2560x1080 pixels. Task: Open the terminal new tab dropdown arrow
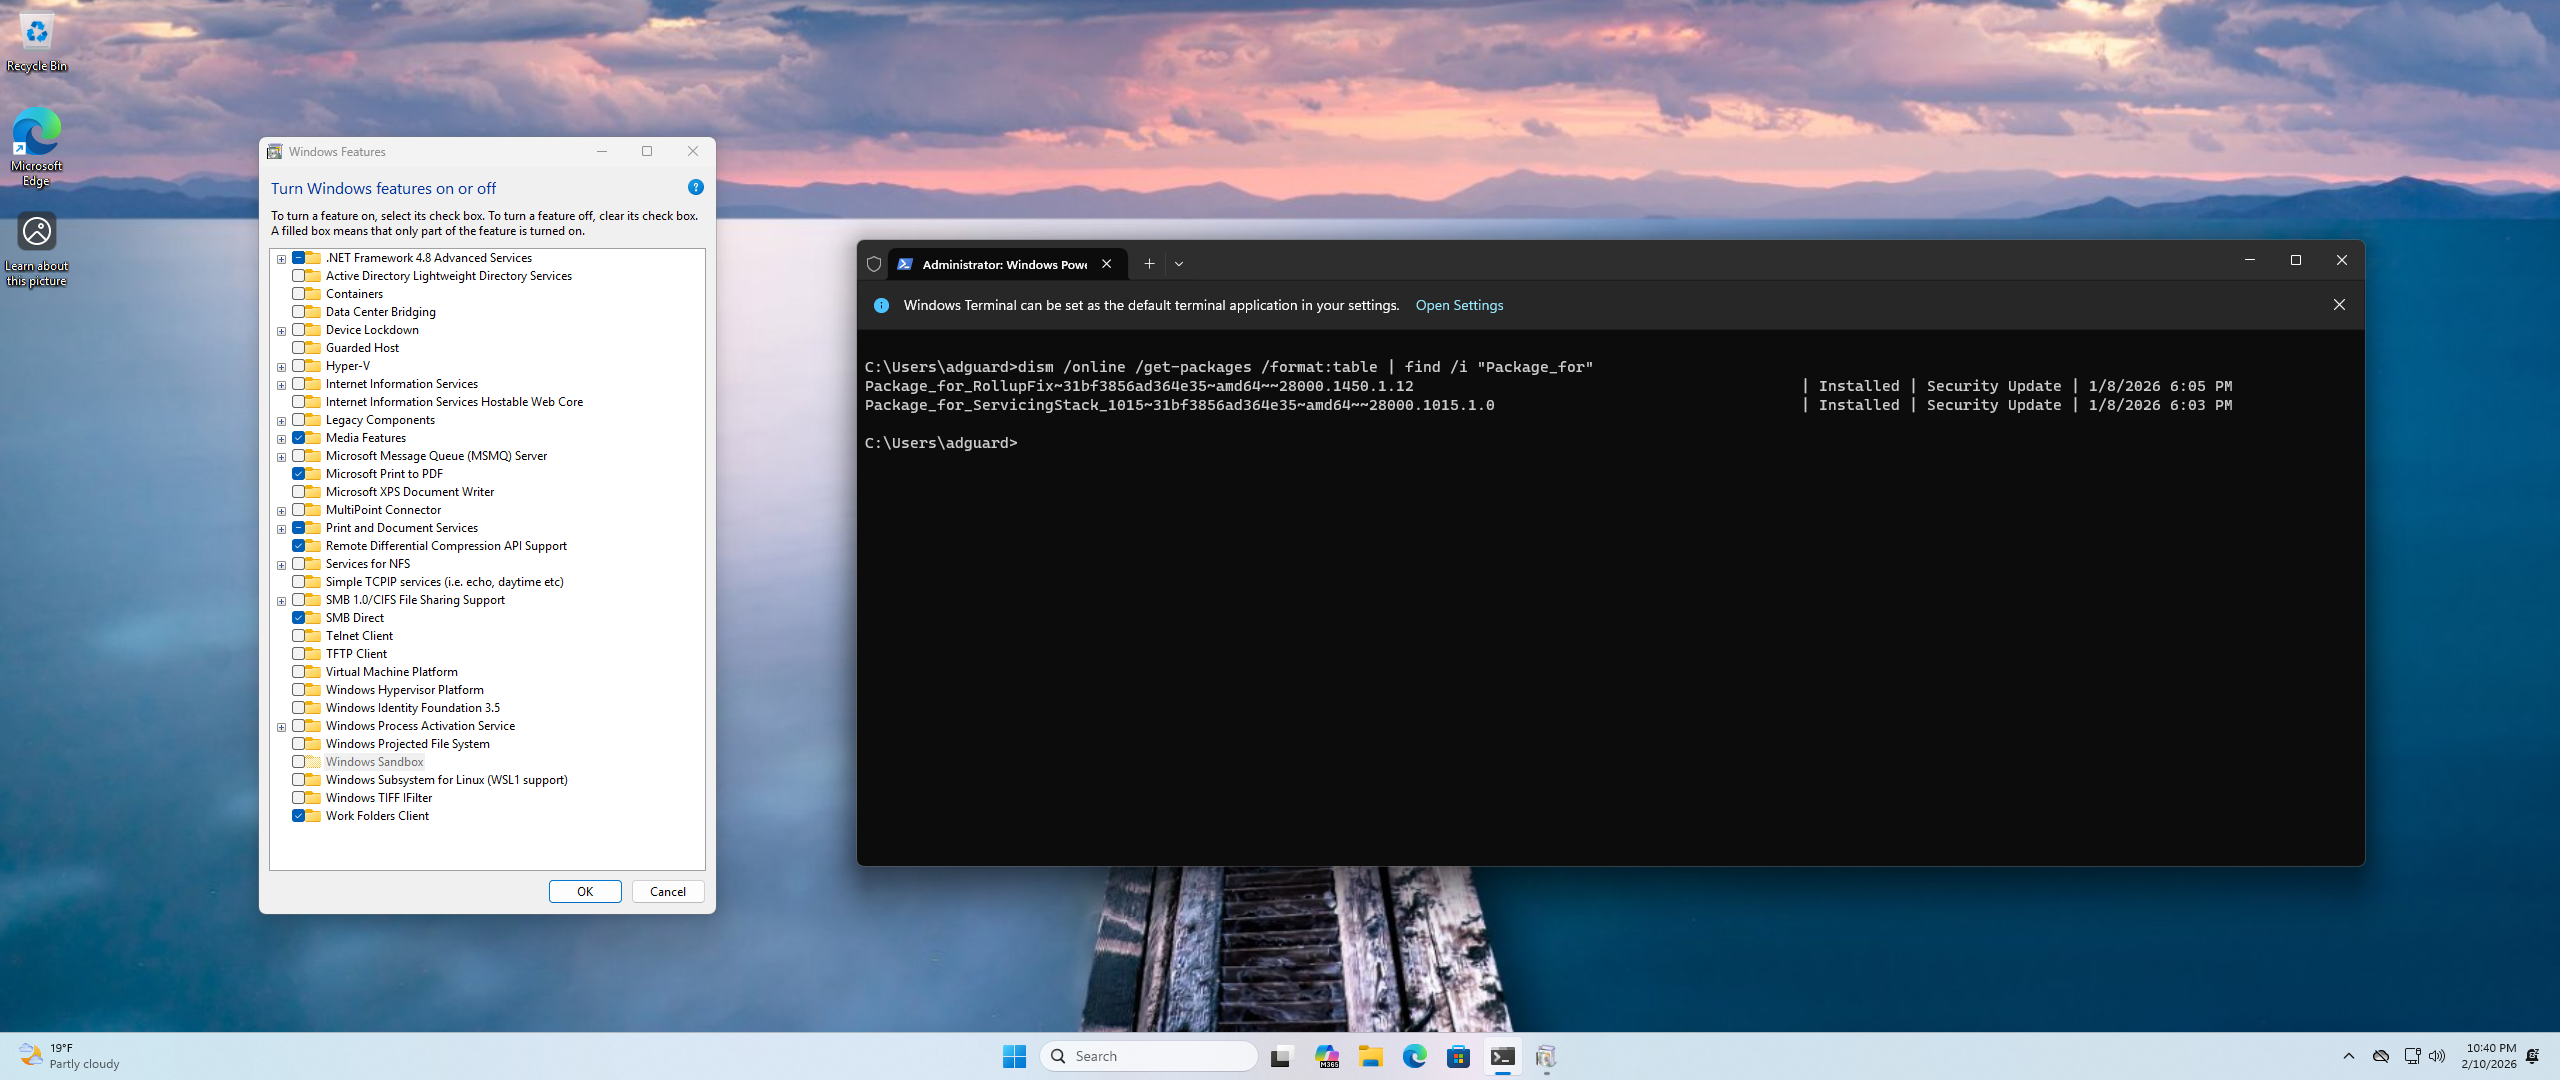[x=1179, y=264]
